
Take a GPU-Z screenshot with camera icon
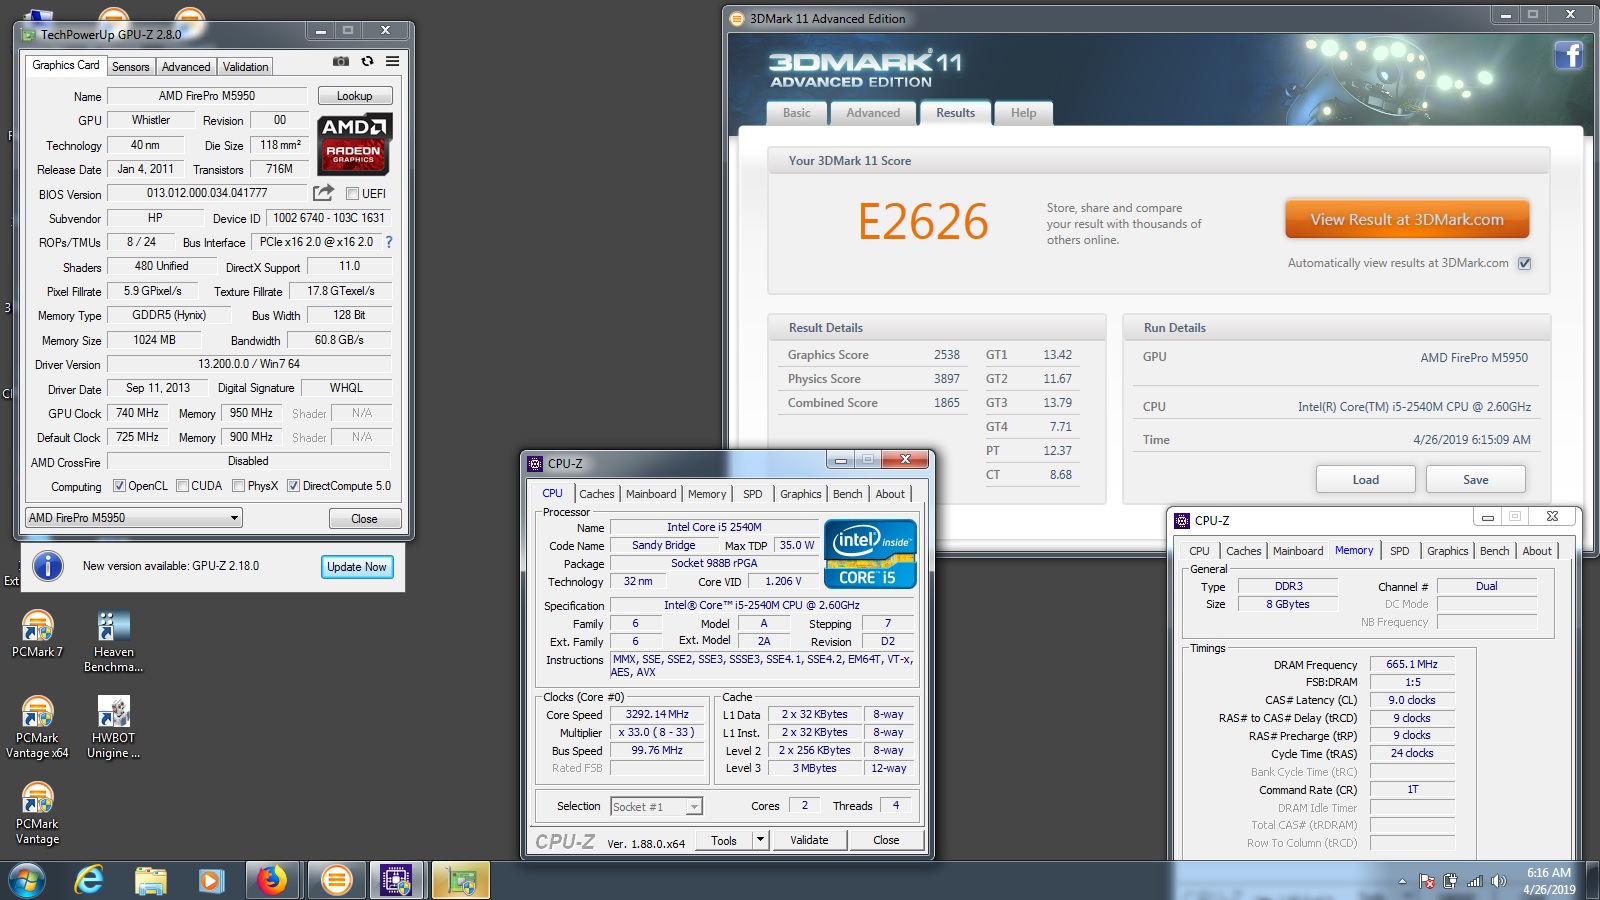[341, 61]
